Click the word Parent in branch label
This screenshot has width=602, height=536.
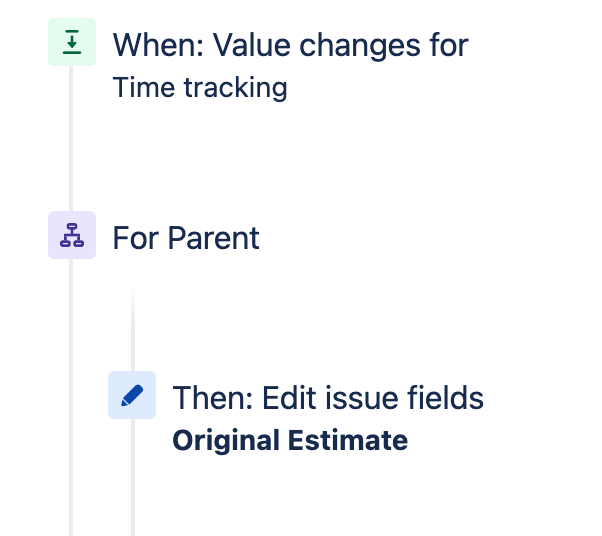[214, 238]
